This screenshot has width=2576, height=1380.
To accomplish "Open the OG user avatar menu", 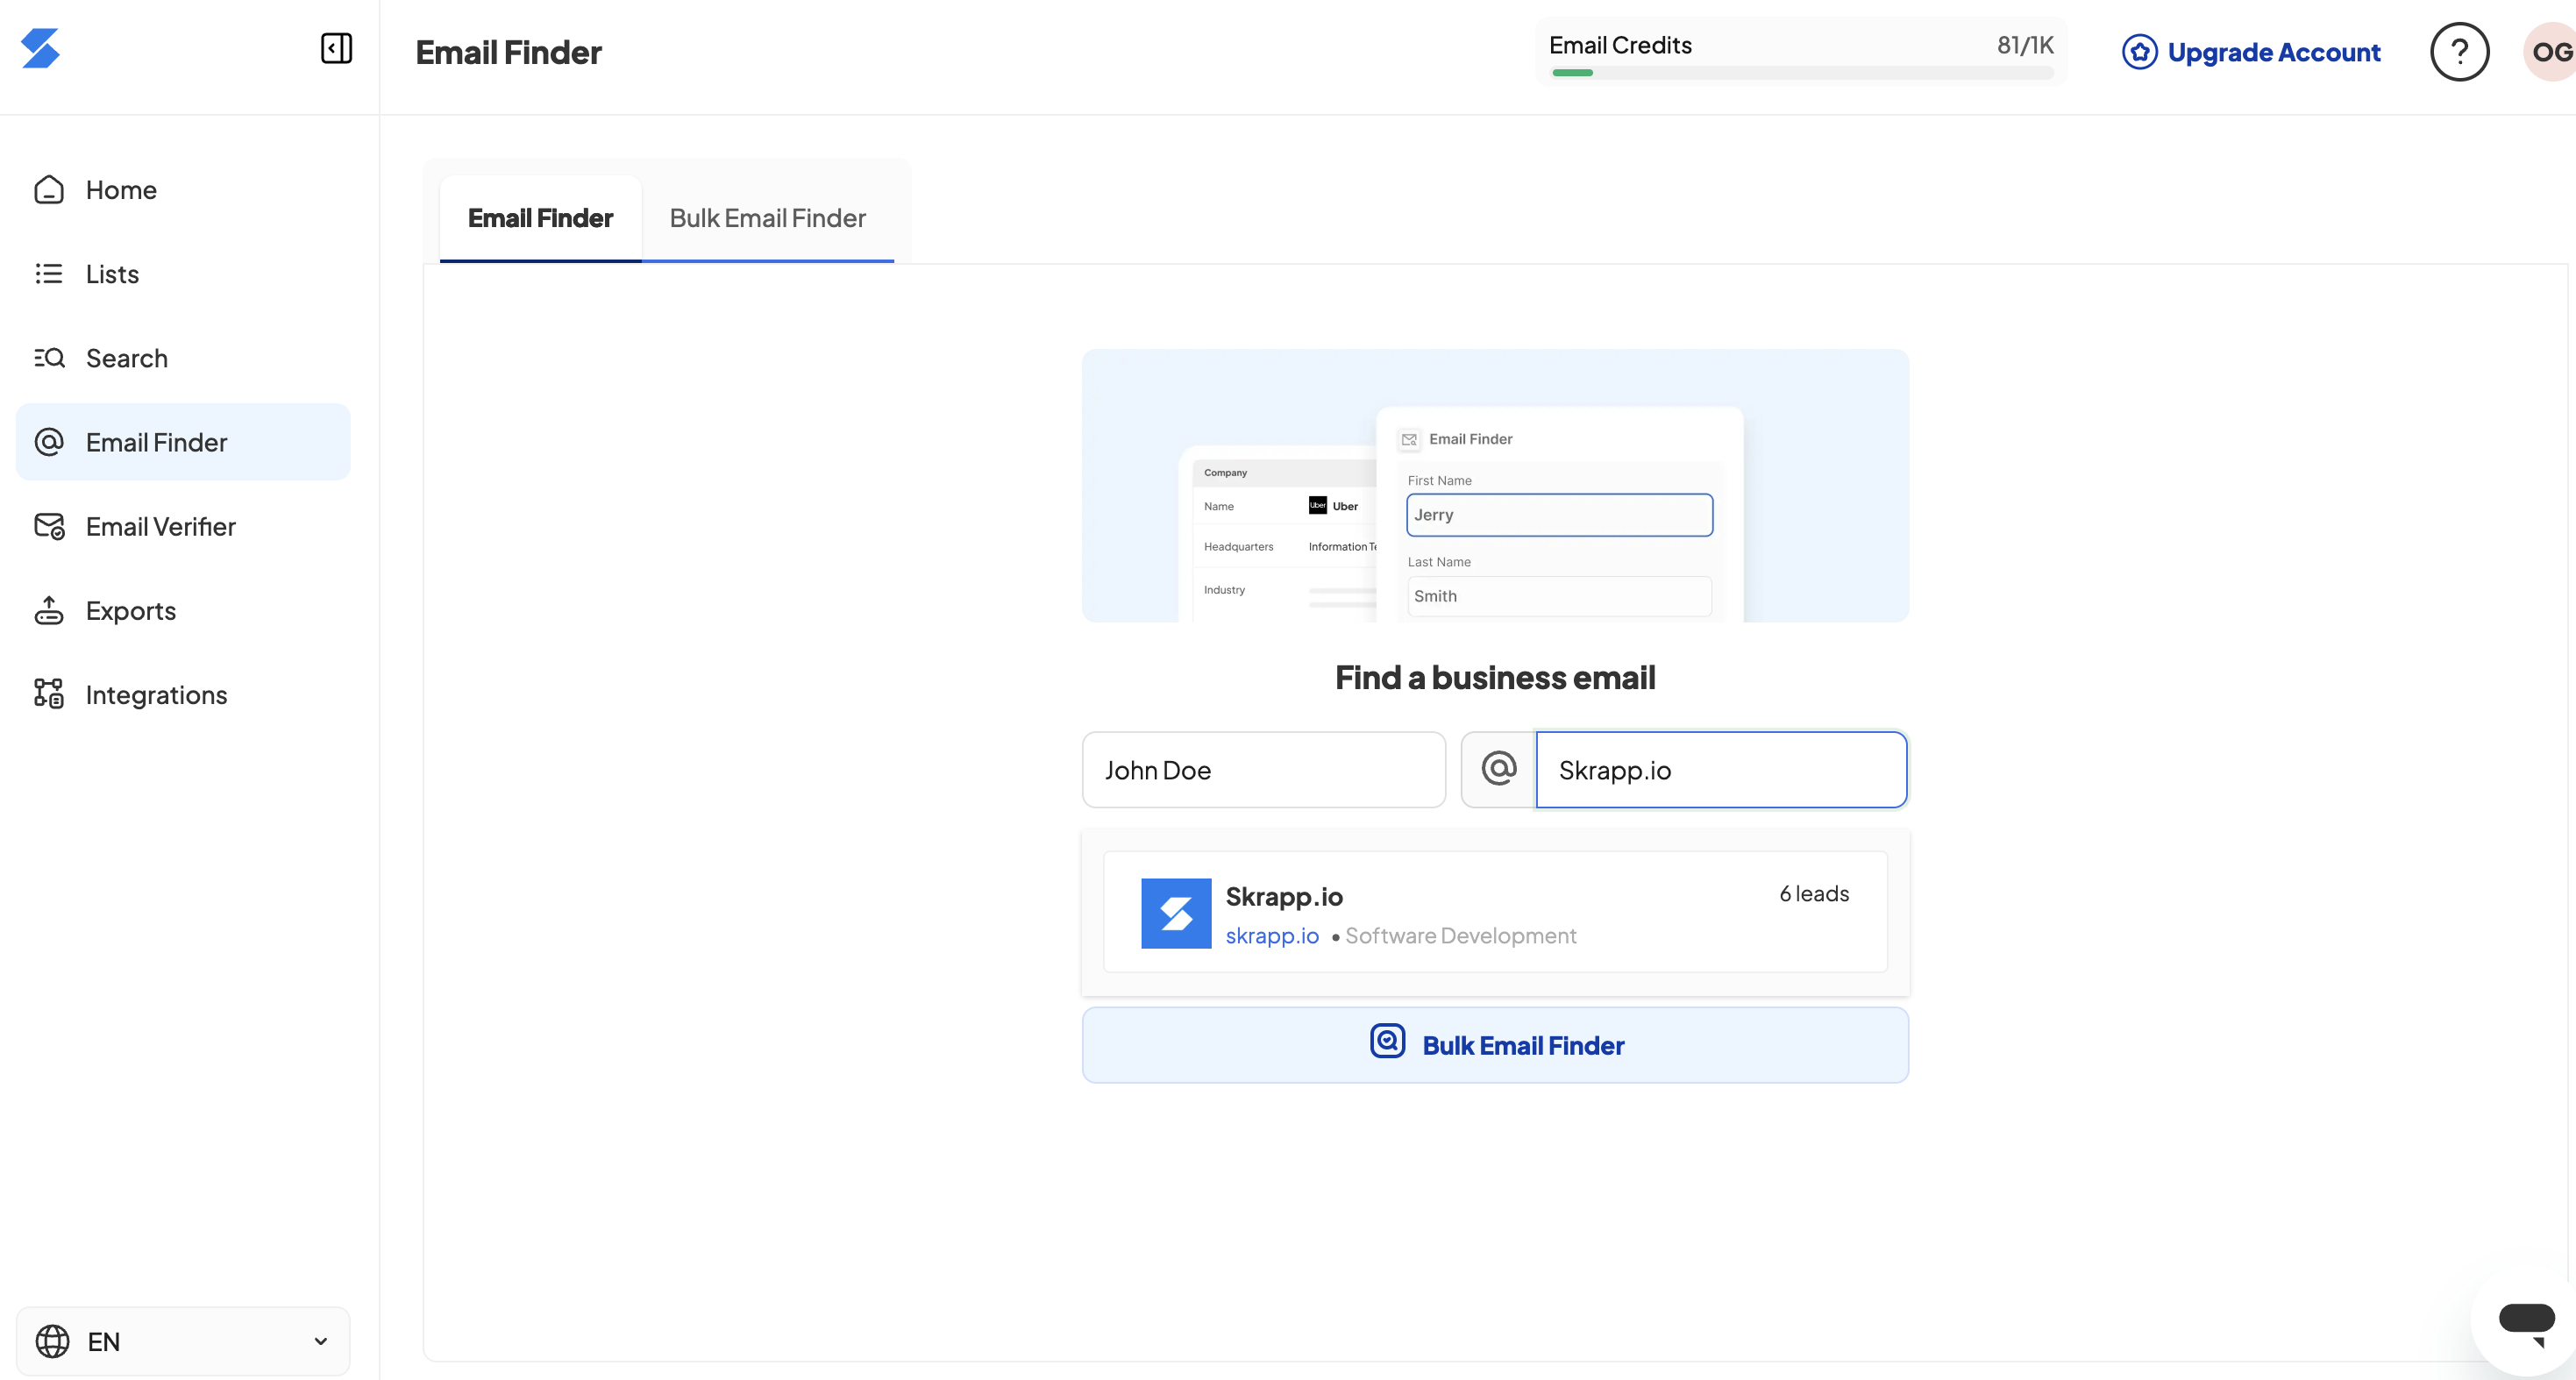I will pos(2550,52).
